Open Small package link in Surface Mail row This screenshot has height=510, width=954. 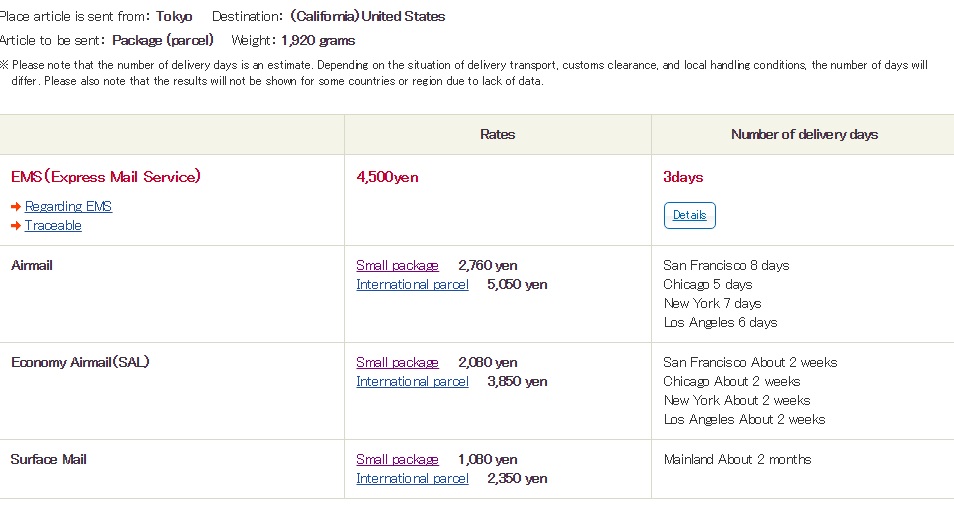pyautogui.click(x=397, y=459)
